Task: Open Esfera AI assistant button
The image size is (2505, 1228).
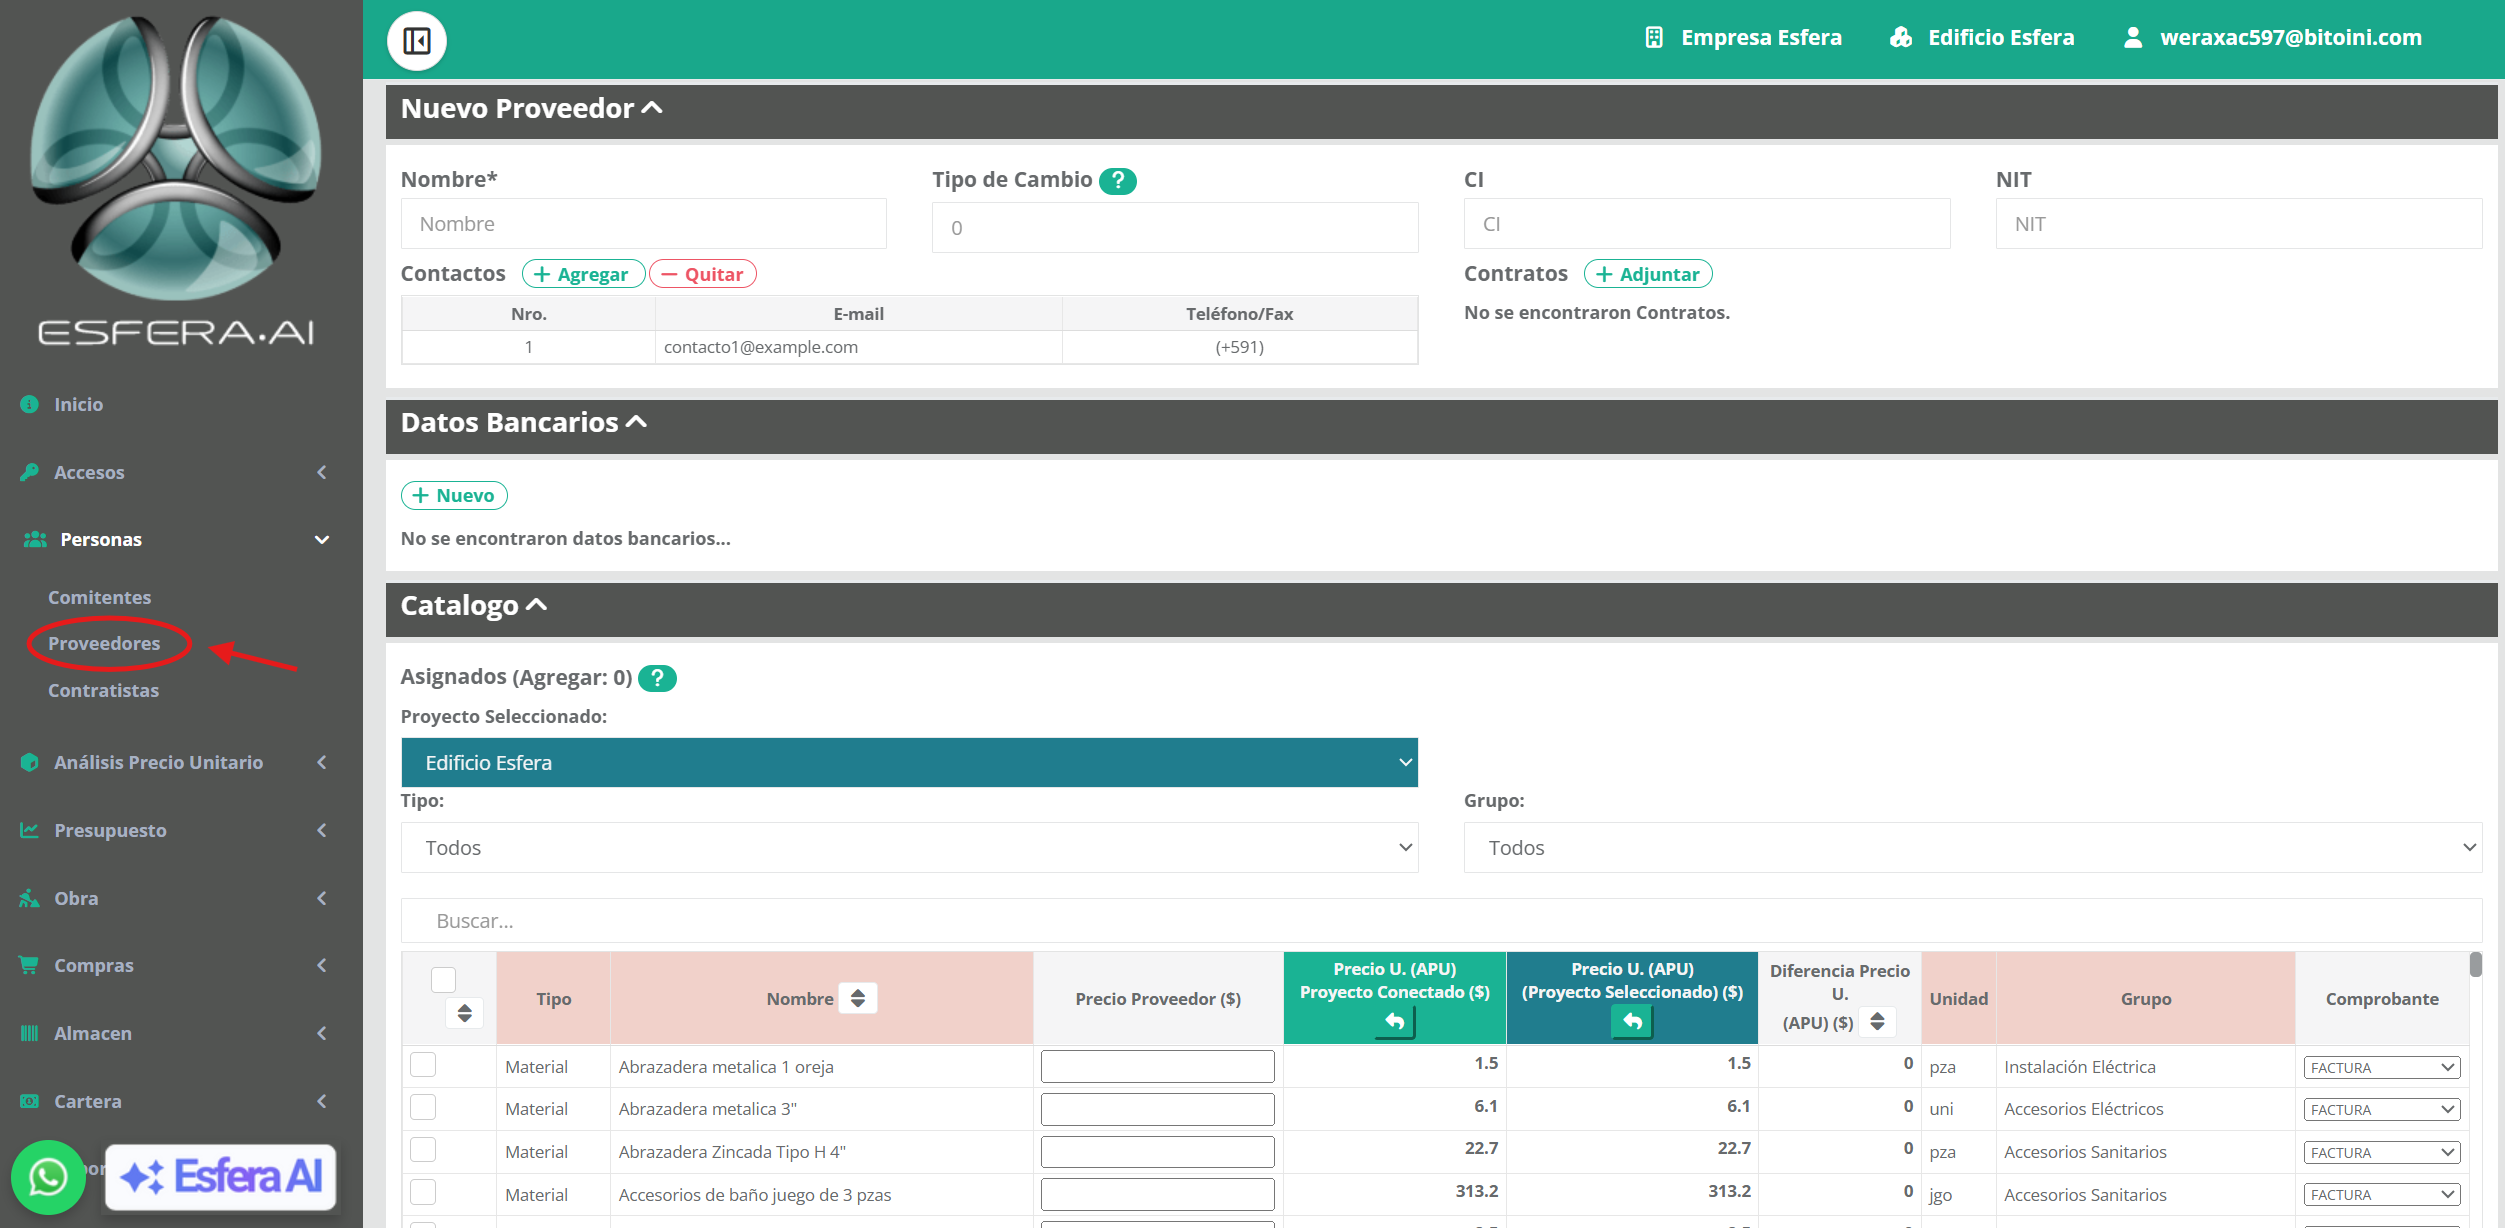Action: pyautogui.click(x=221, y=1177)
